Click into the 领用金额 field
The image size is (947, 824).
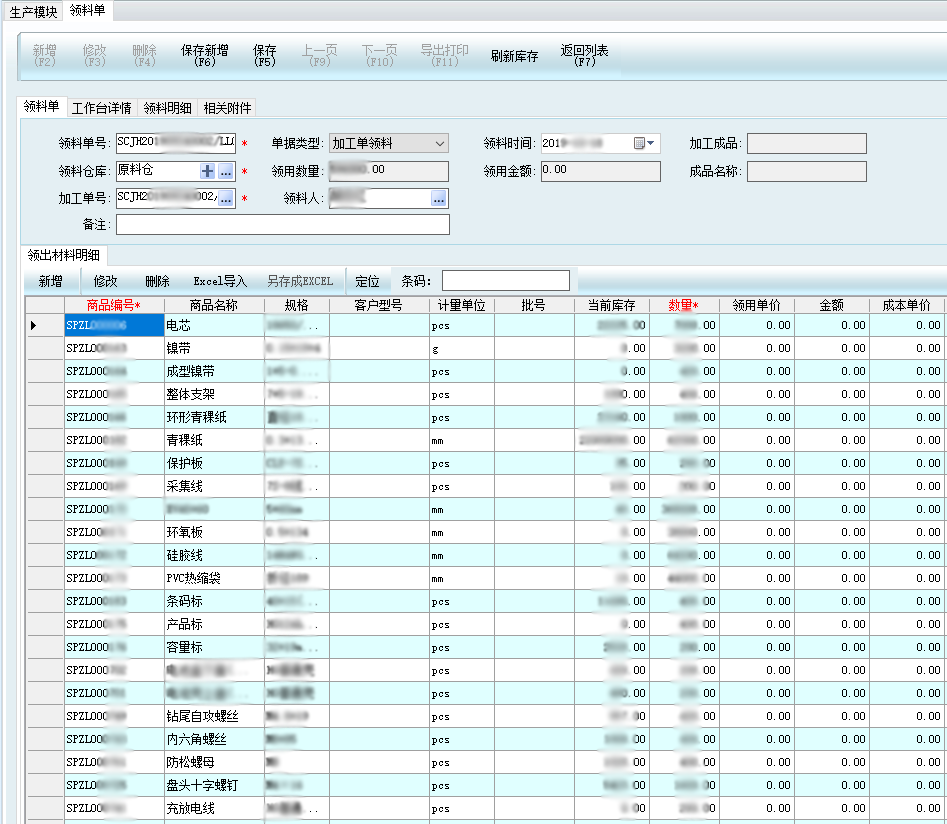point(600,172)
